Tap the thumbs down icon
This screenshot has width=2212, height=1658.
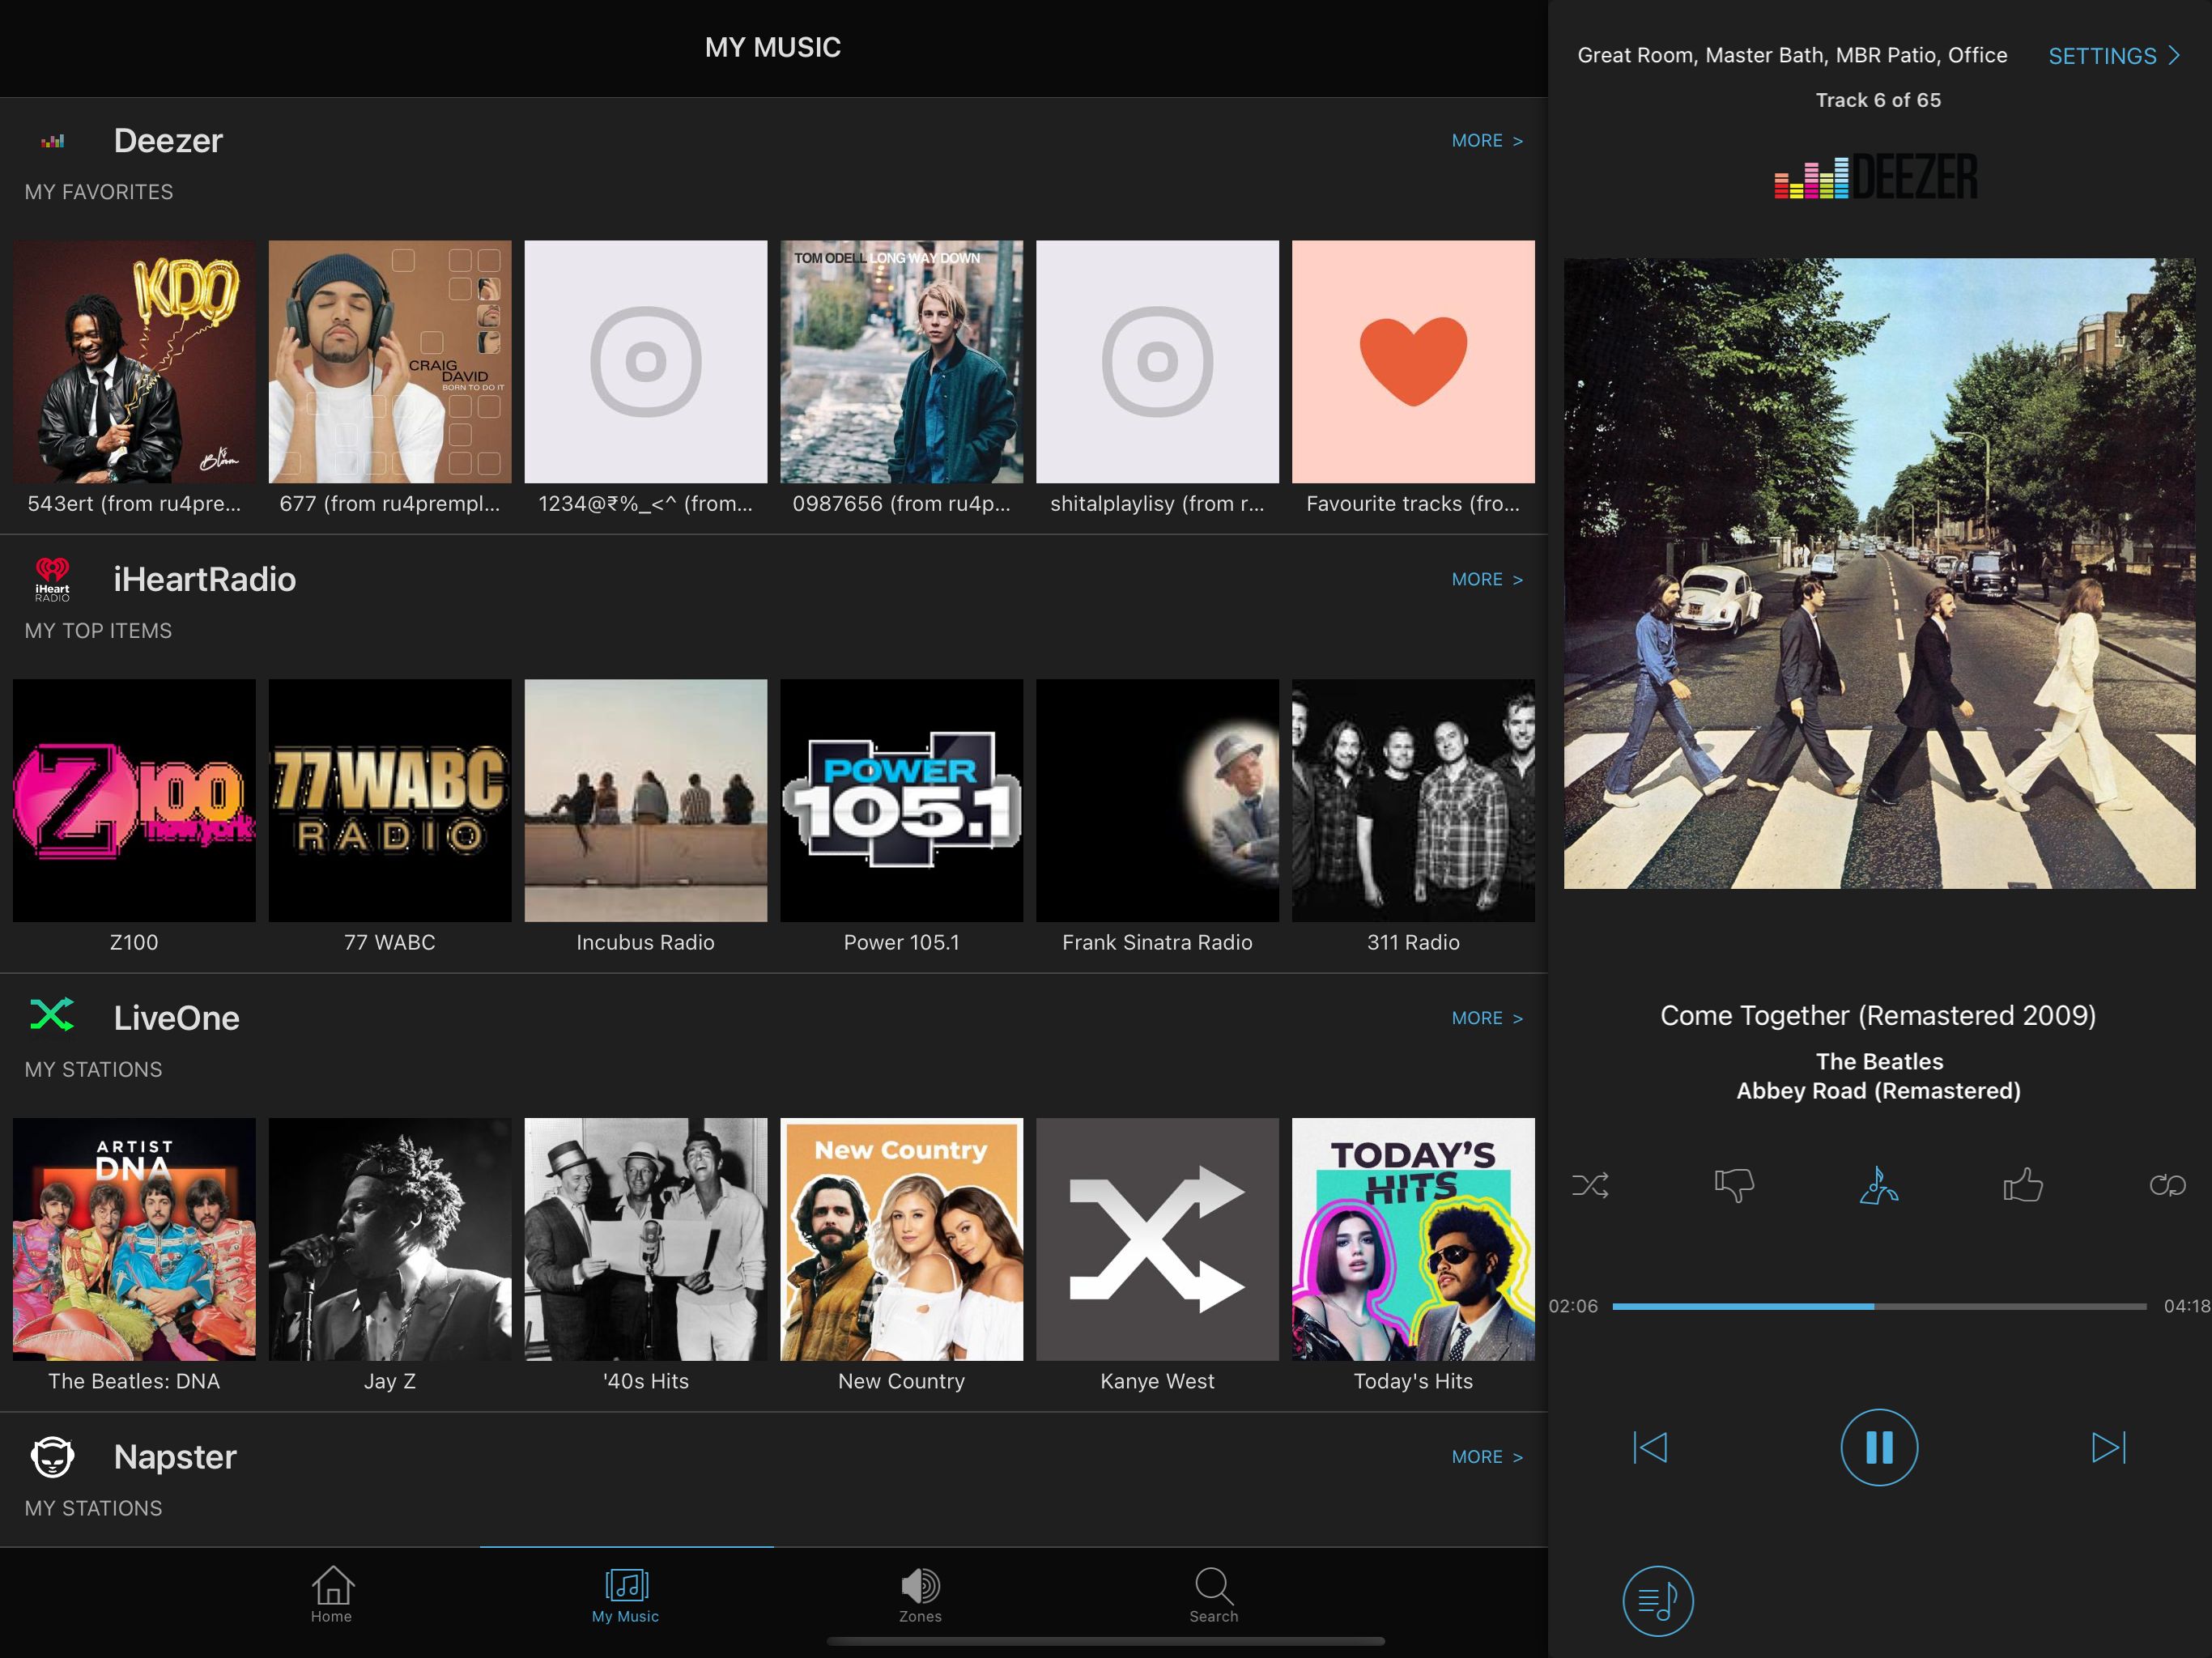(x=1734, y=1186)
